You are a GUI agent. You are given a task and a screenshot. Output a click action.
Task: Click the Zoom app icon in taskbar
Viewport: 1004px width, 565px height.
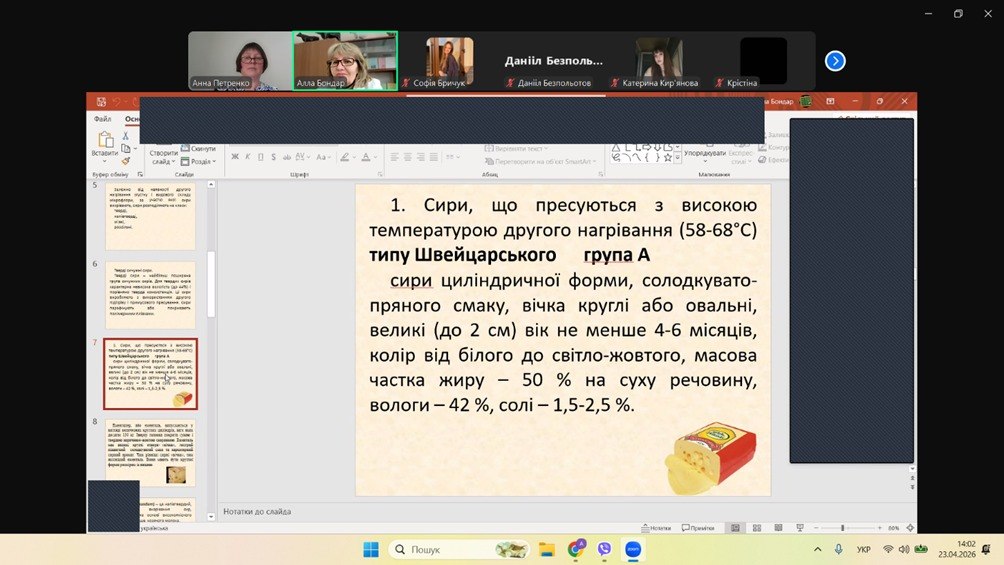pyautogui.click(x=632, y=549)
